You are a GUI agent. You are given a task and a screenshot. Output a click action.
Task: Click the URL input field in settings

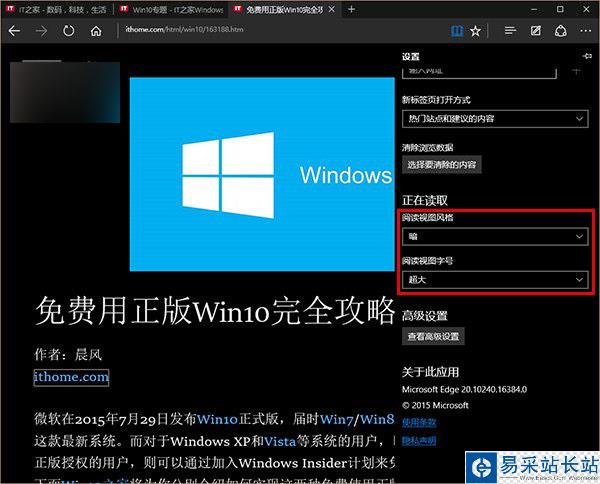pos(479,72)
